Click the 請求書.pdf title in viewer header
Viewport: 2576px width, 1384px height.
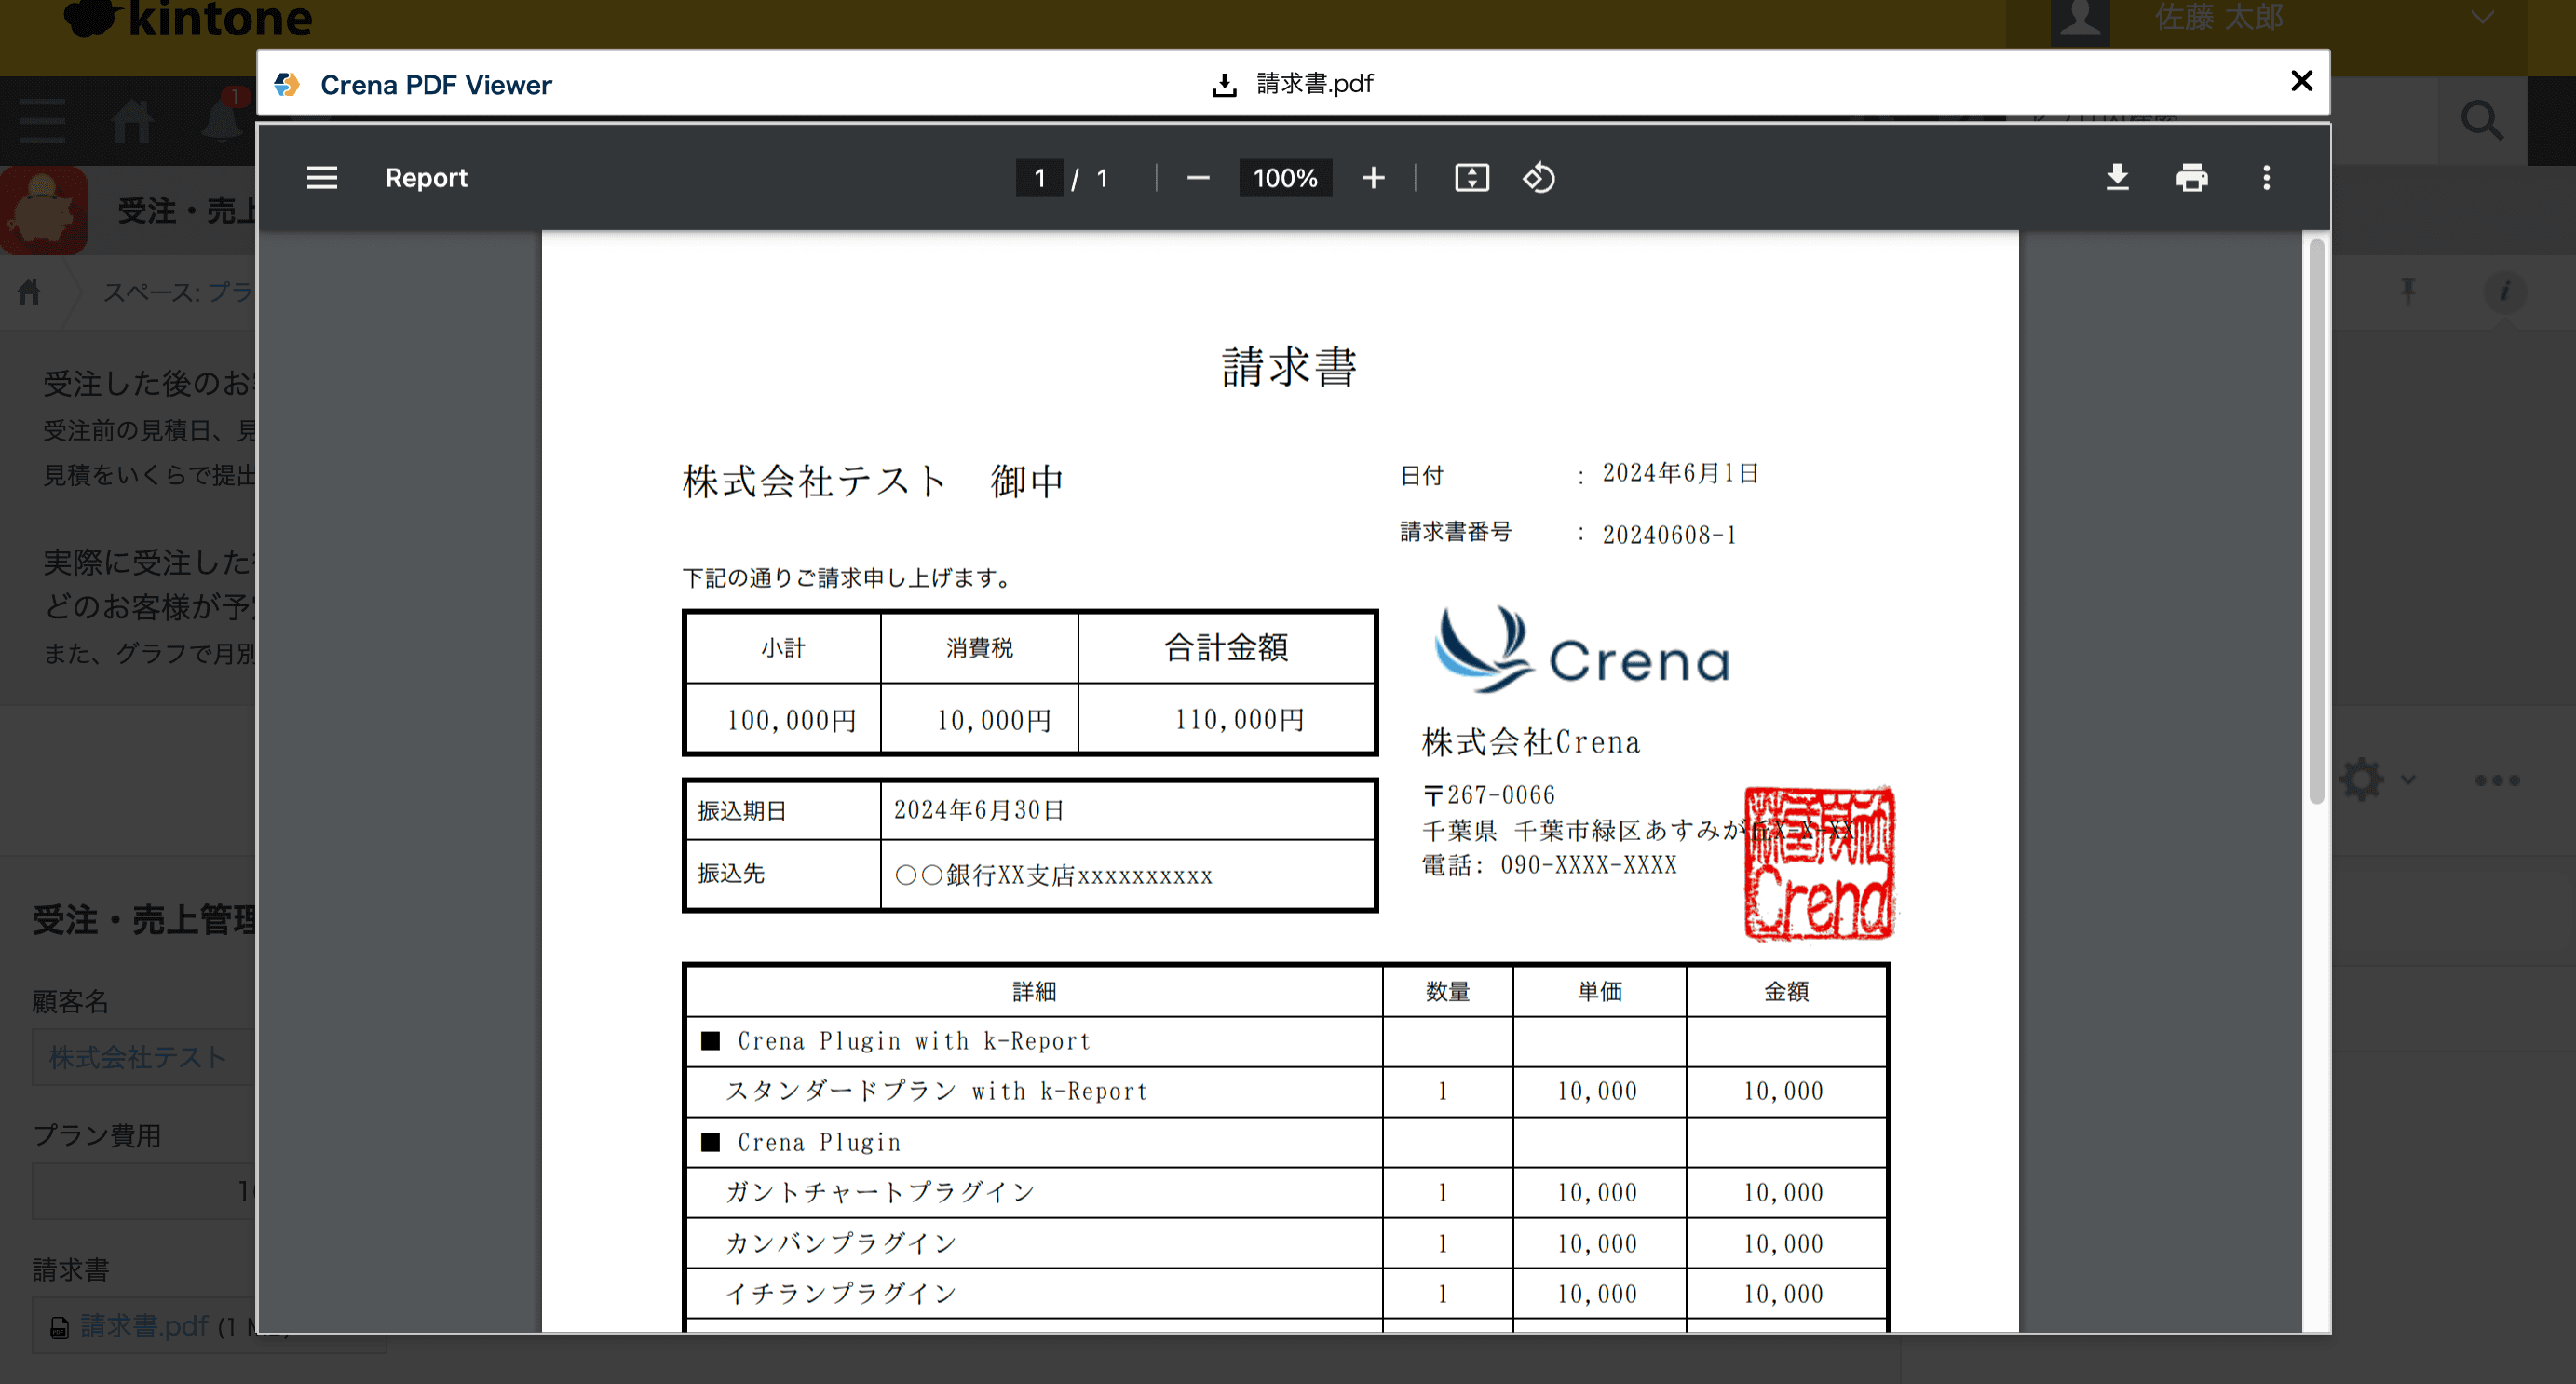tap(1315, 84)
